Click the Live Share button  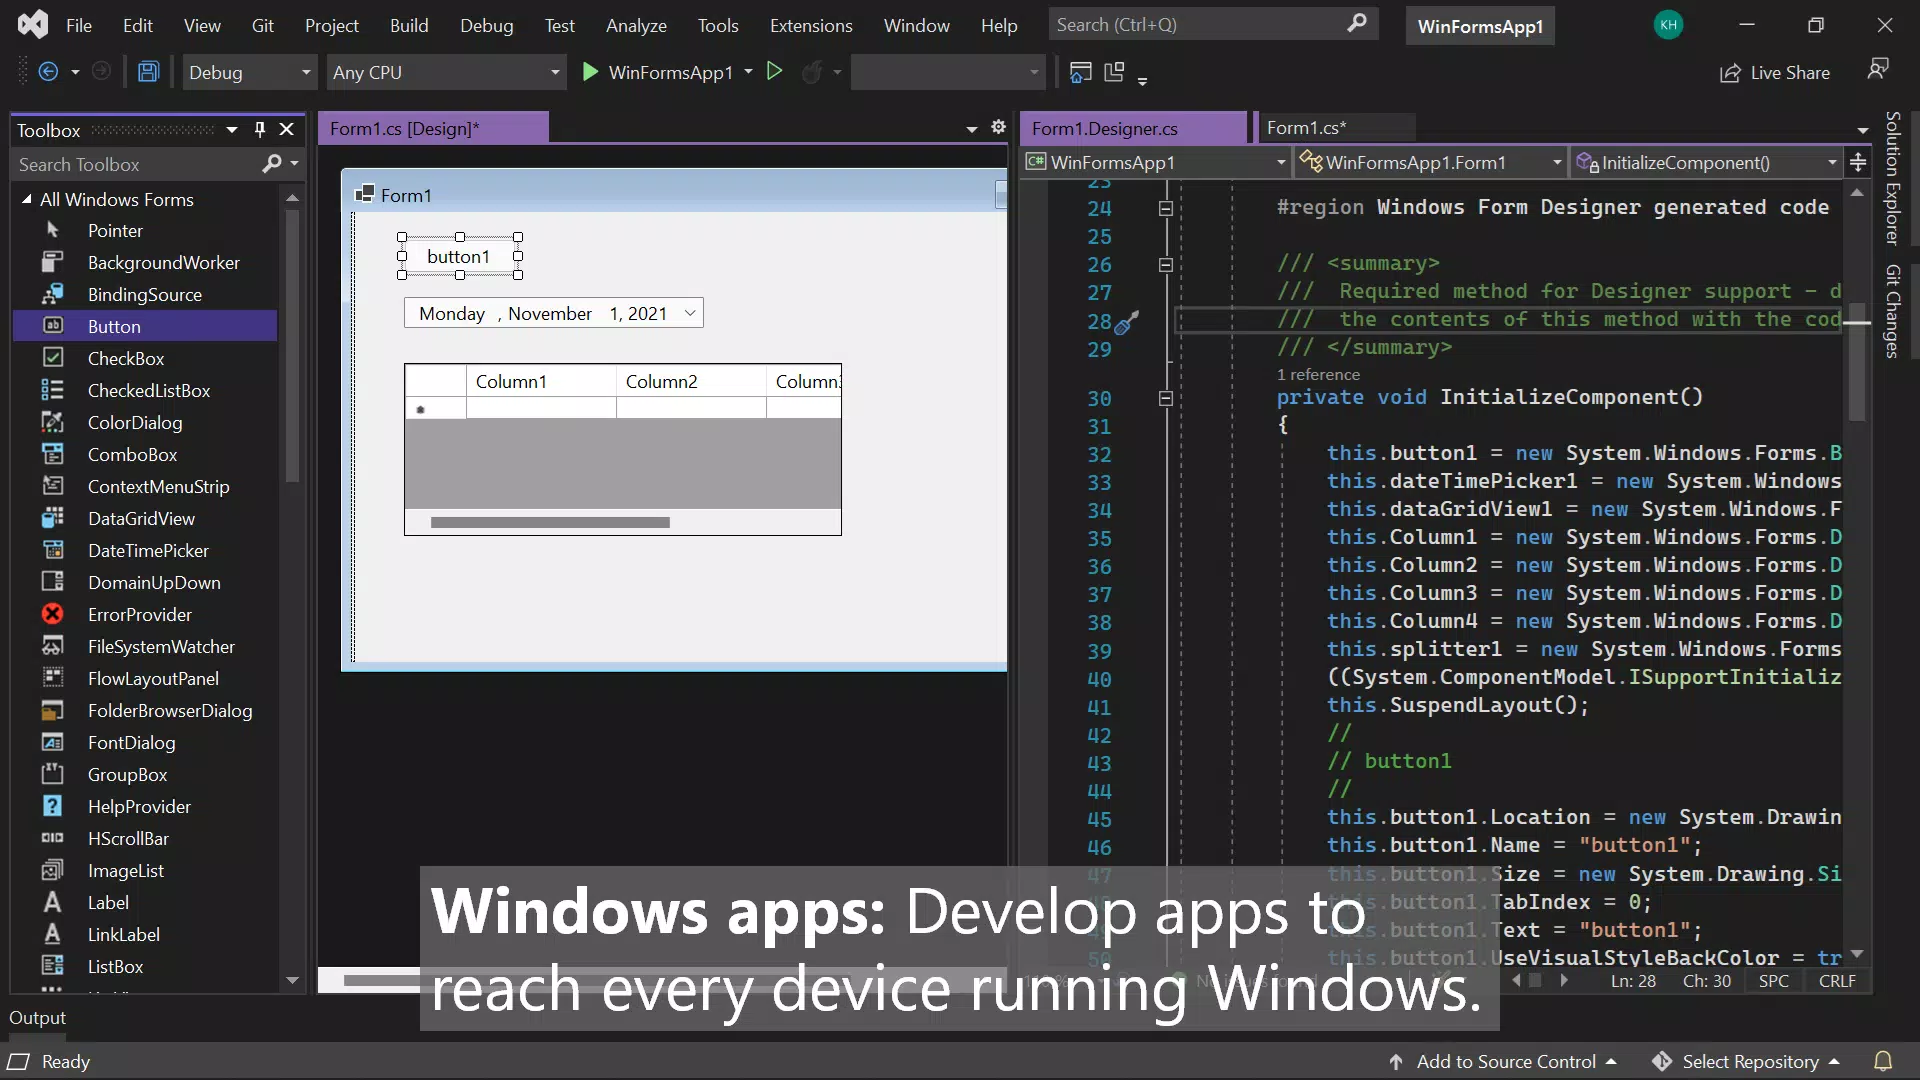click(x=1775, y=72)
